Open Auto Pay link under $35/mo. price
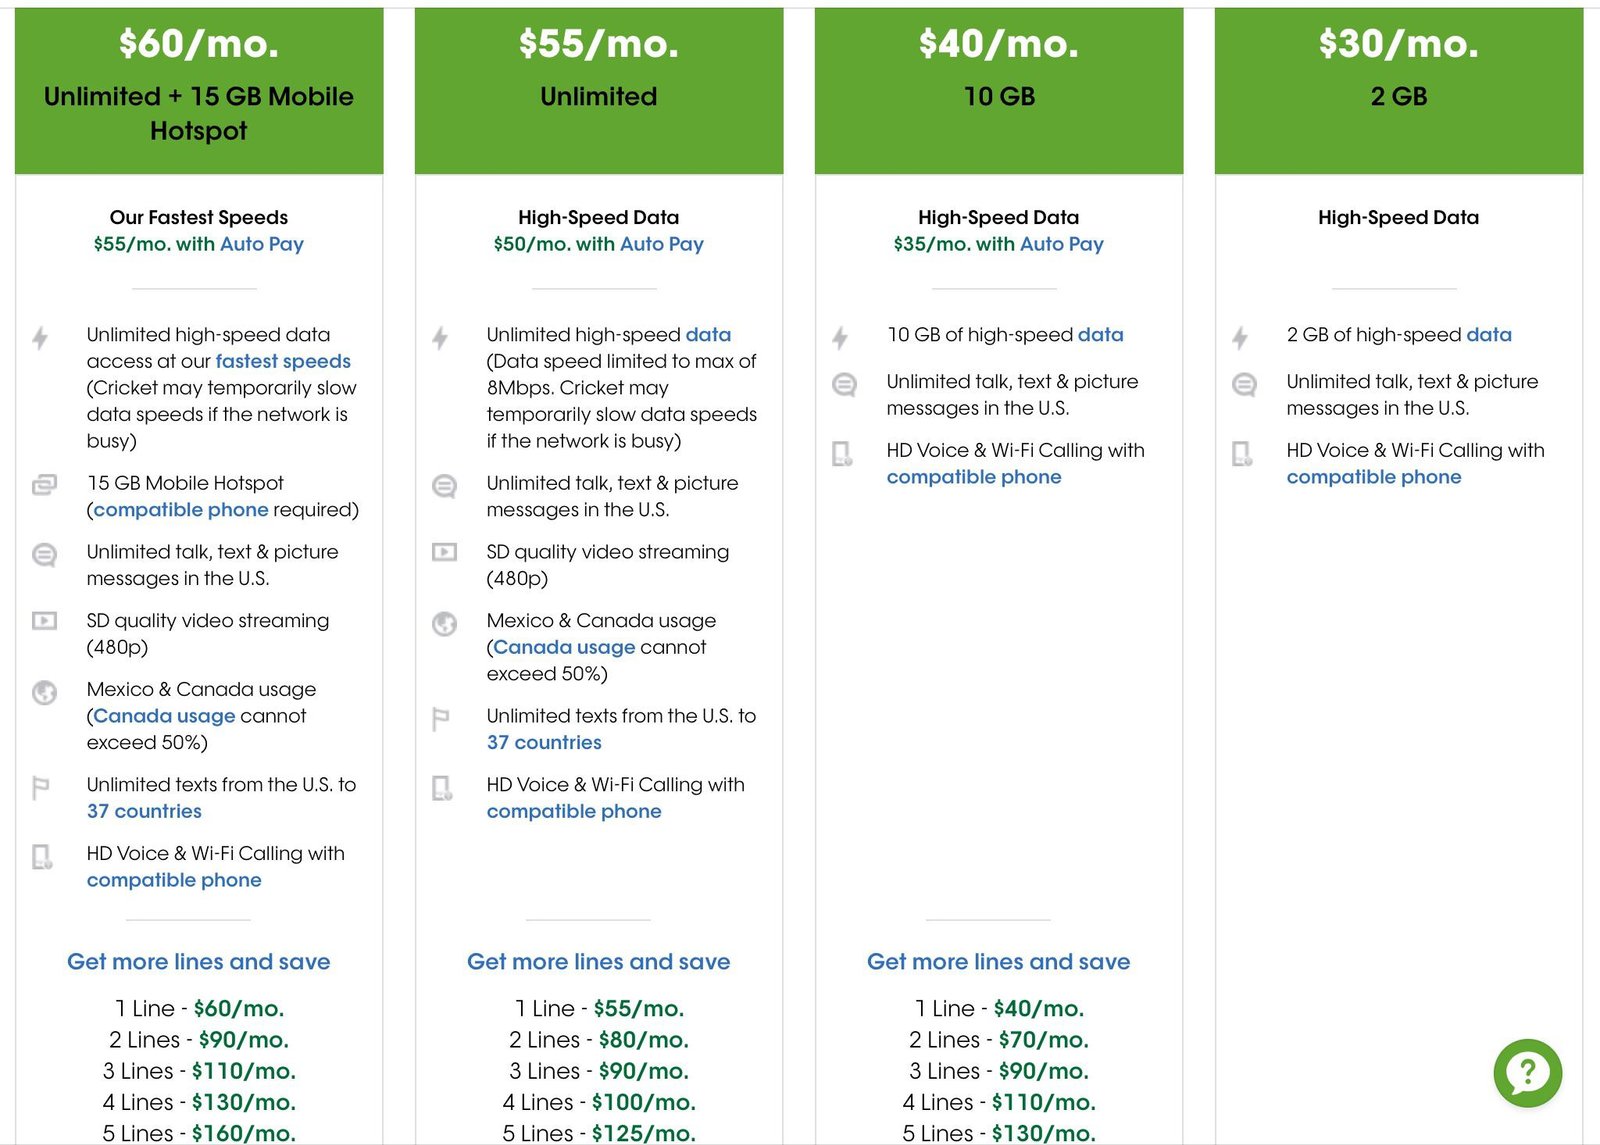The image size is (1600, 1145). [x=1062, y=244]
